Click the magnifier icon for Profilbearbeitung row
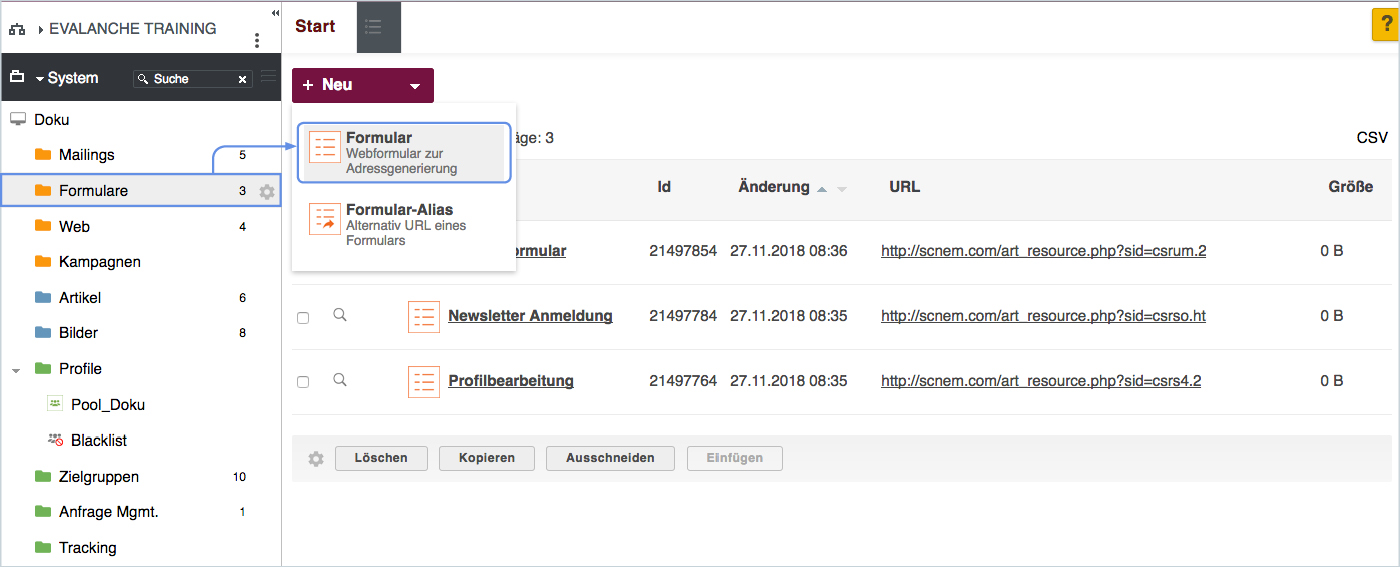This screenshot has width=1400, height=567. click(x=340, y=380)
